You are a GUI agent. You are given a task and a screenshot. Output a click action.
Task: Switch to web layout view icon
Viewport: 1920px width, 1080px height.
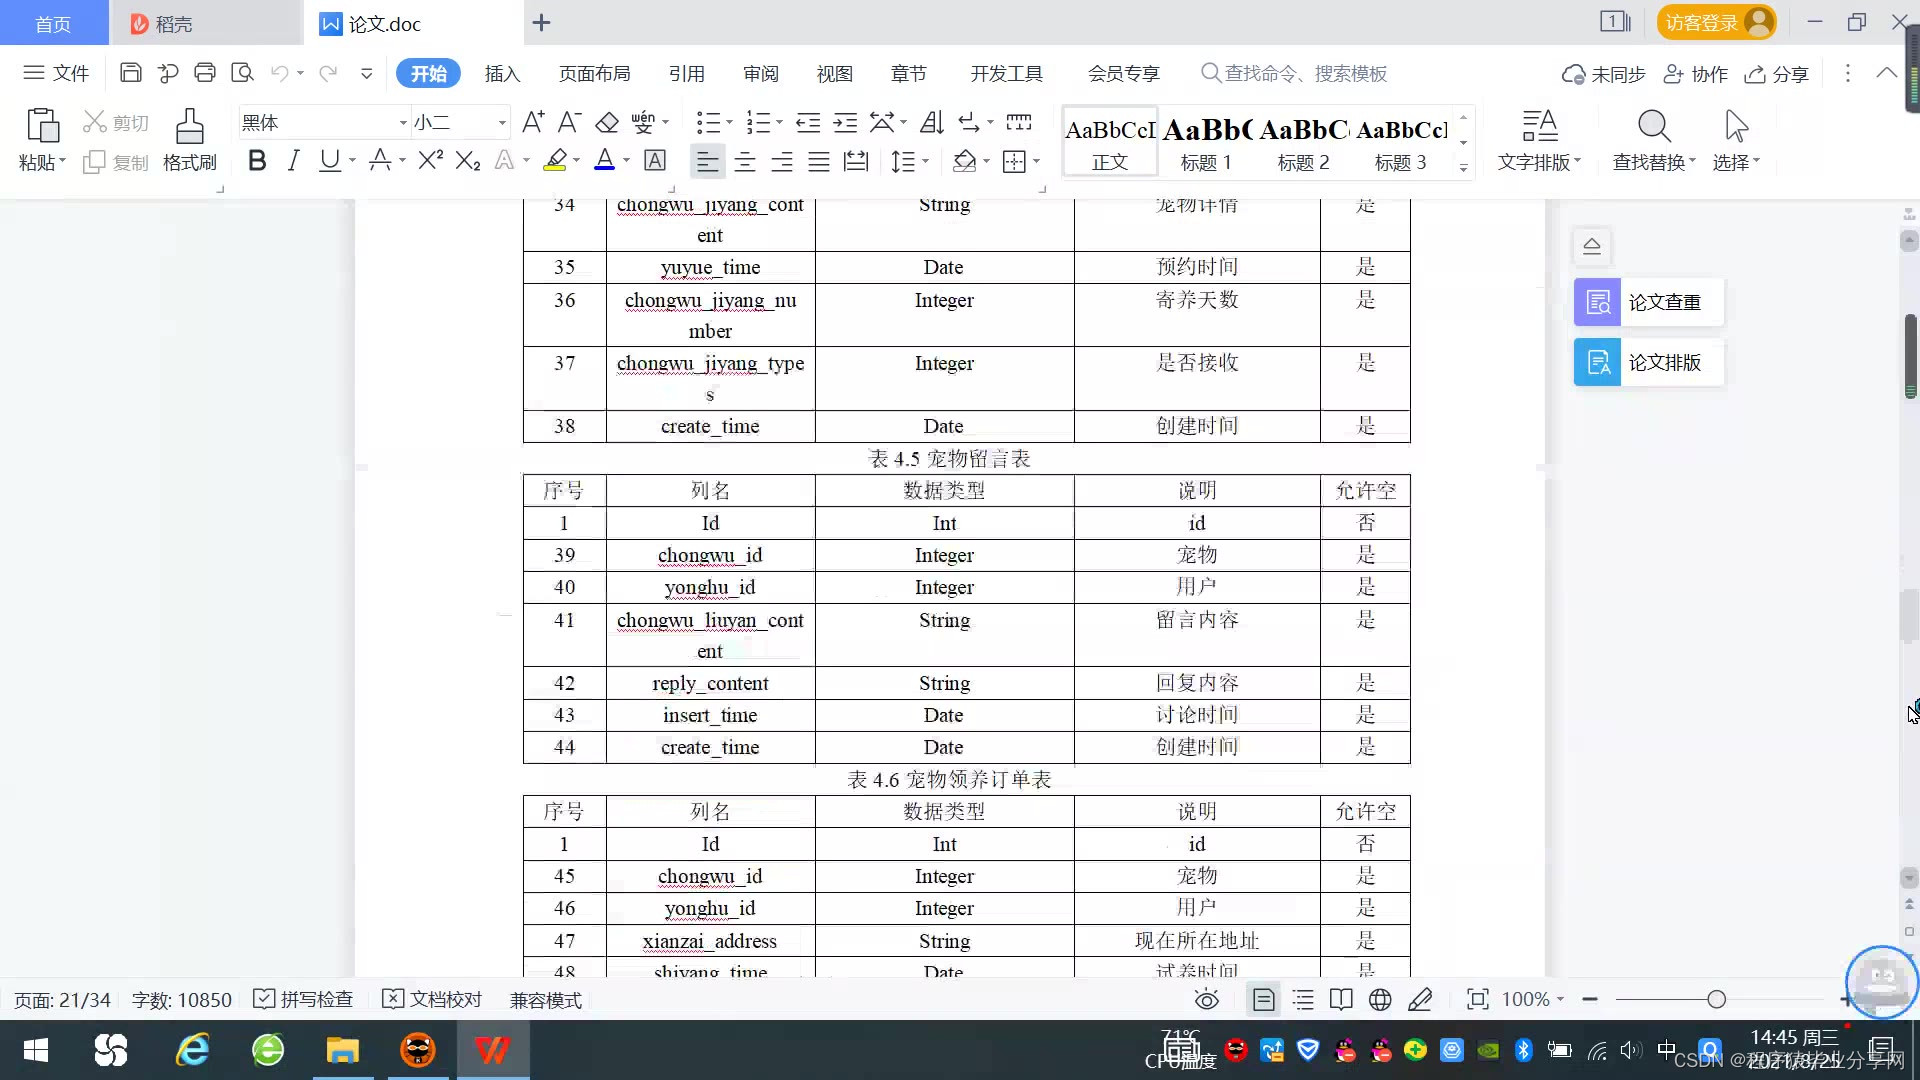1380,1000
